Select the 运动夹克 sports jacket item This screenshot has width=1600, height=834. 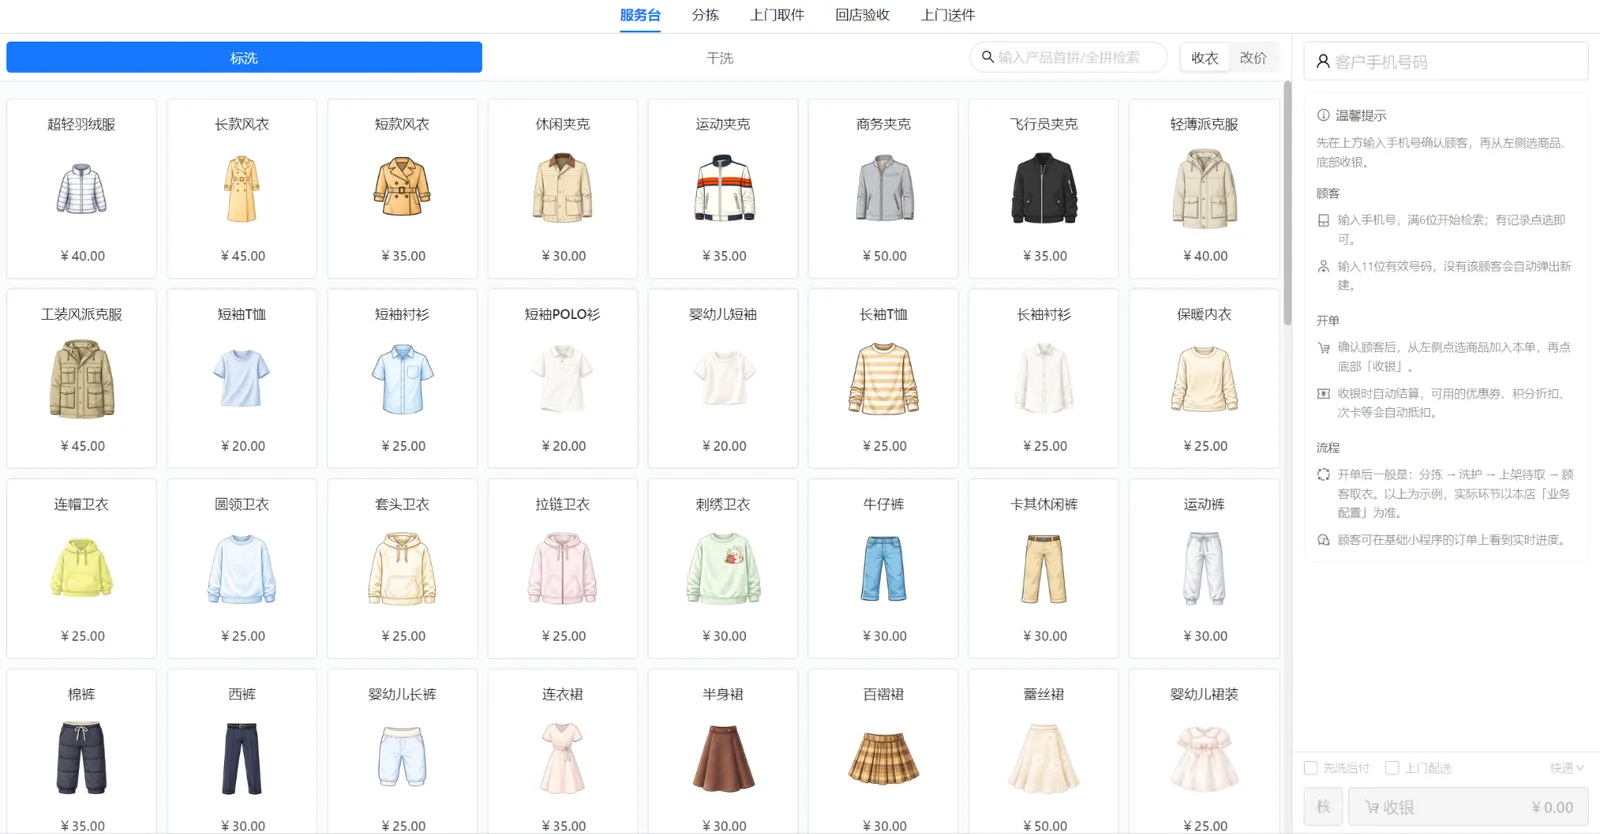pos(723,188)
